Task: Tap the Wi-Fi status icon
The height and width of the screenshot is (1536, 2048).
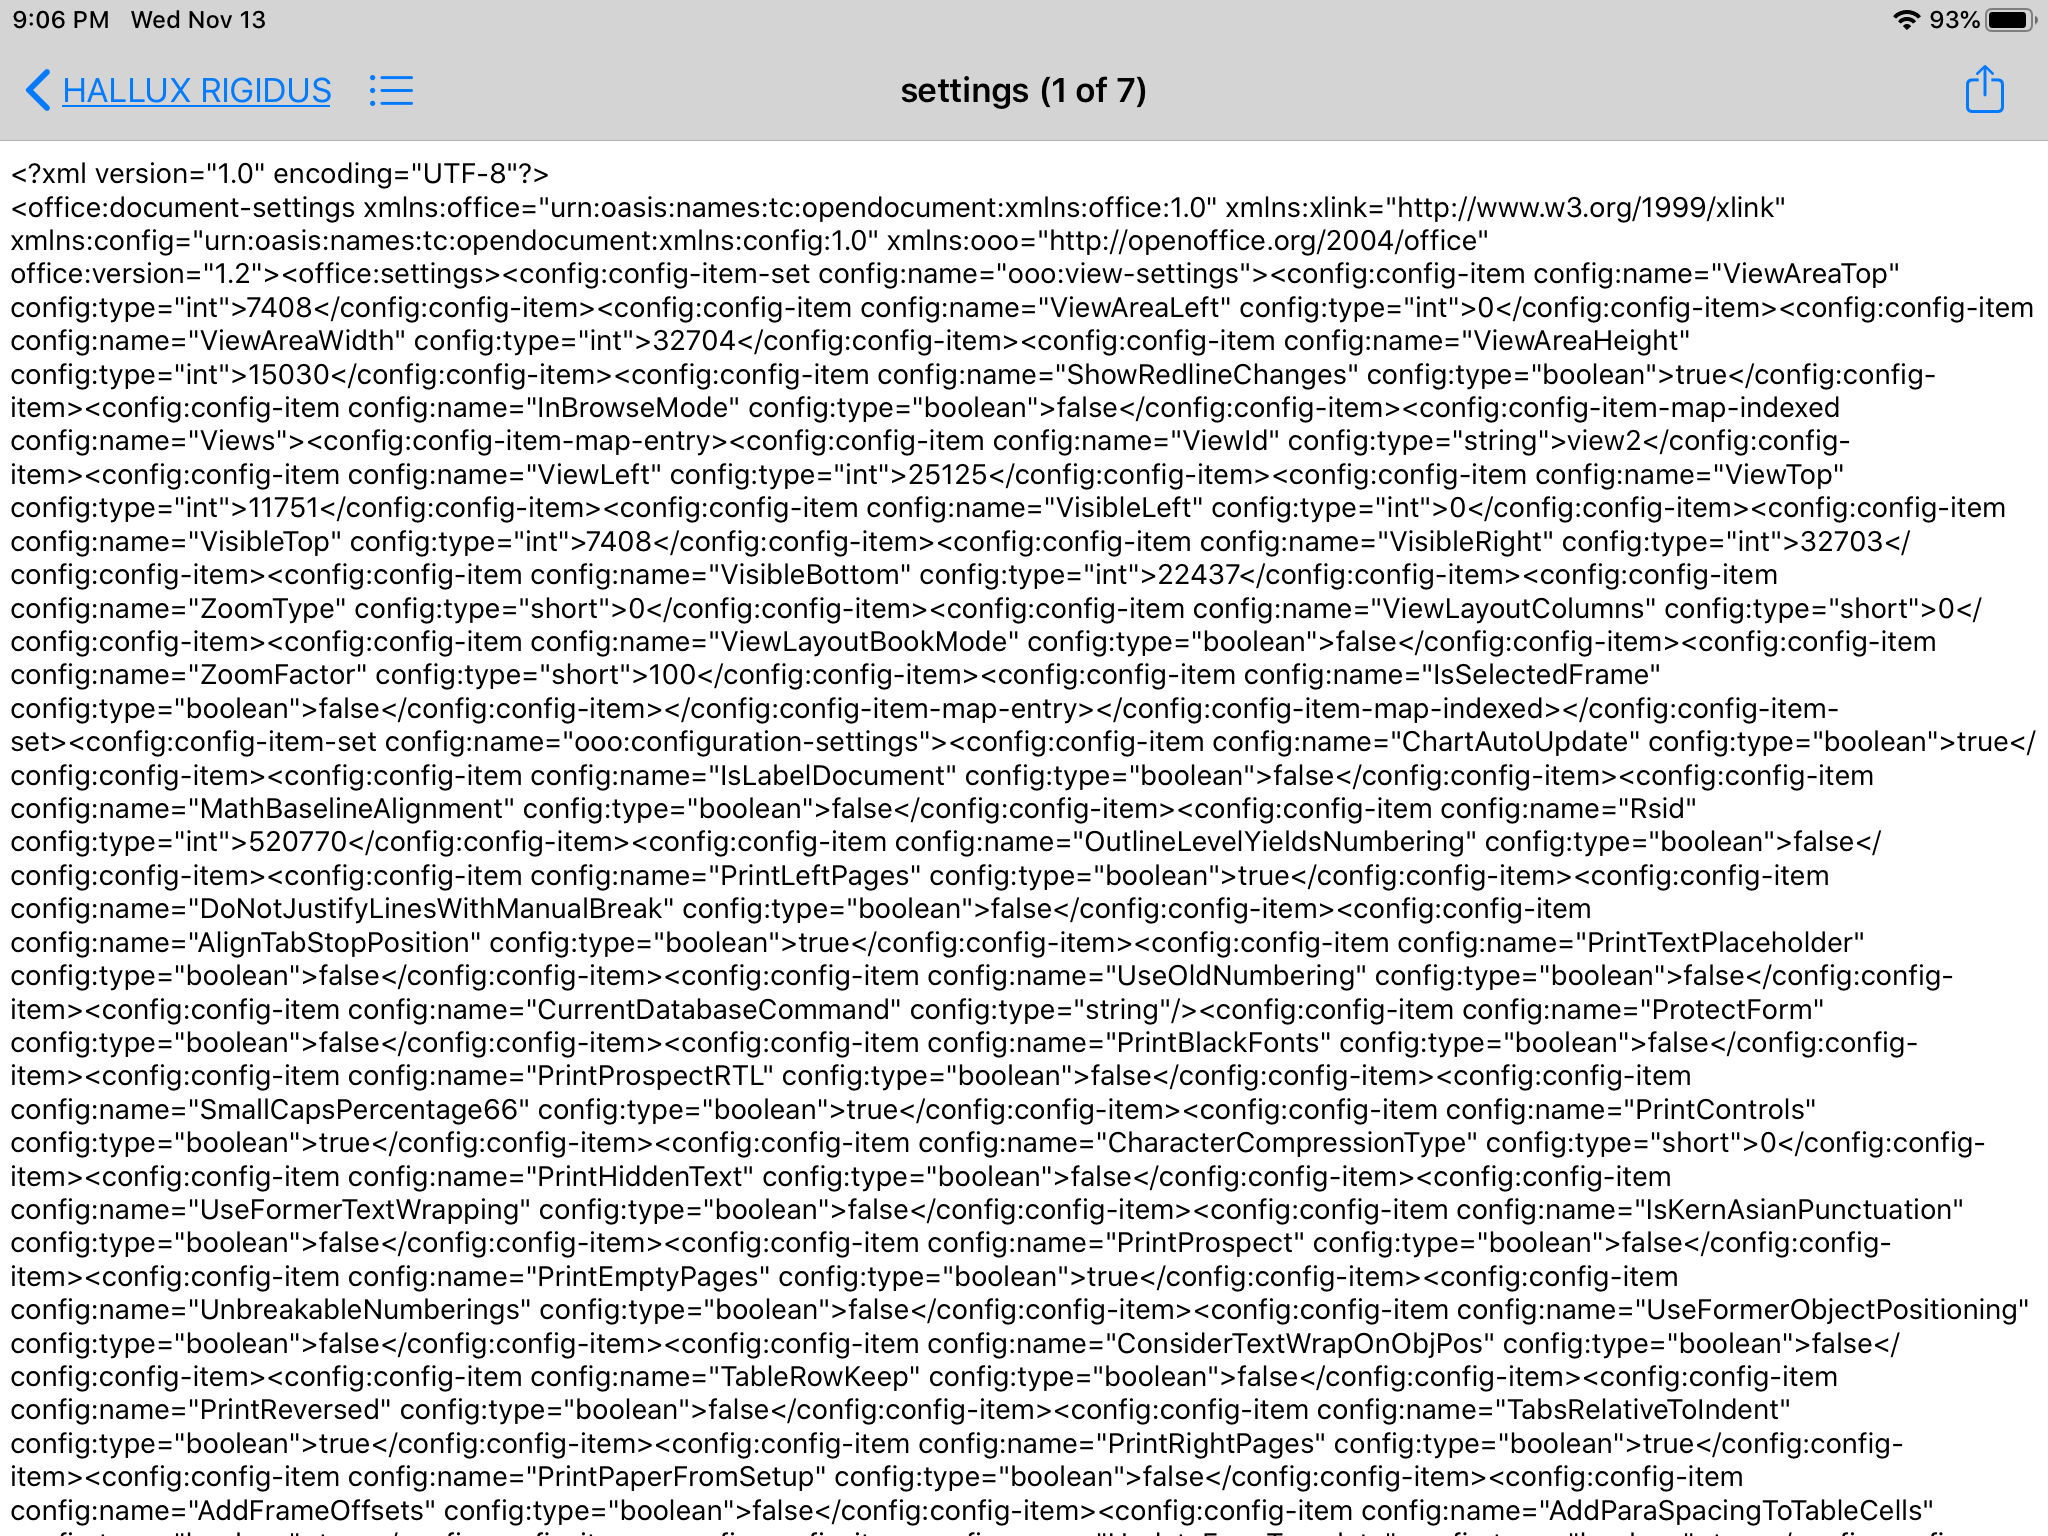Action: (1906, 20)
